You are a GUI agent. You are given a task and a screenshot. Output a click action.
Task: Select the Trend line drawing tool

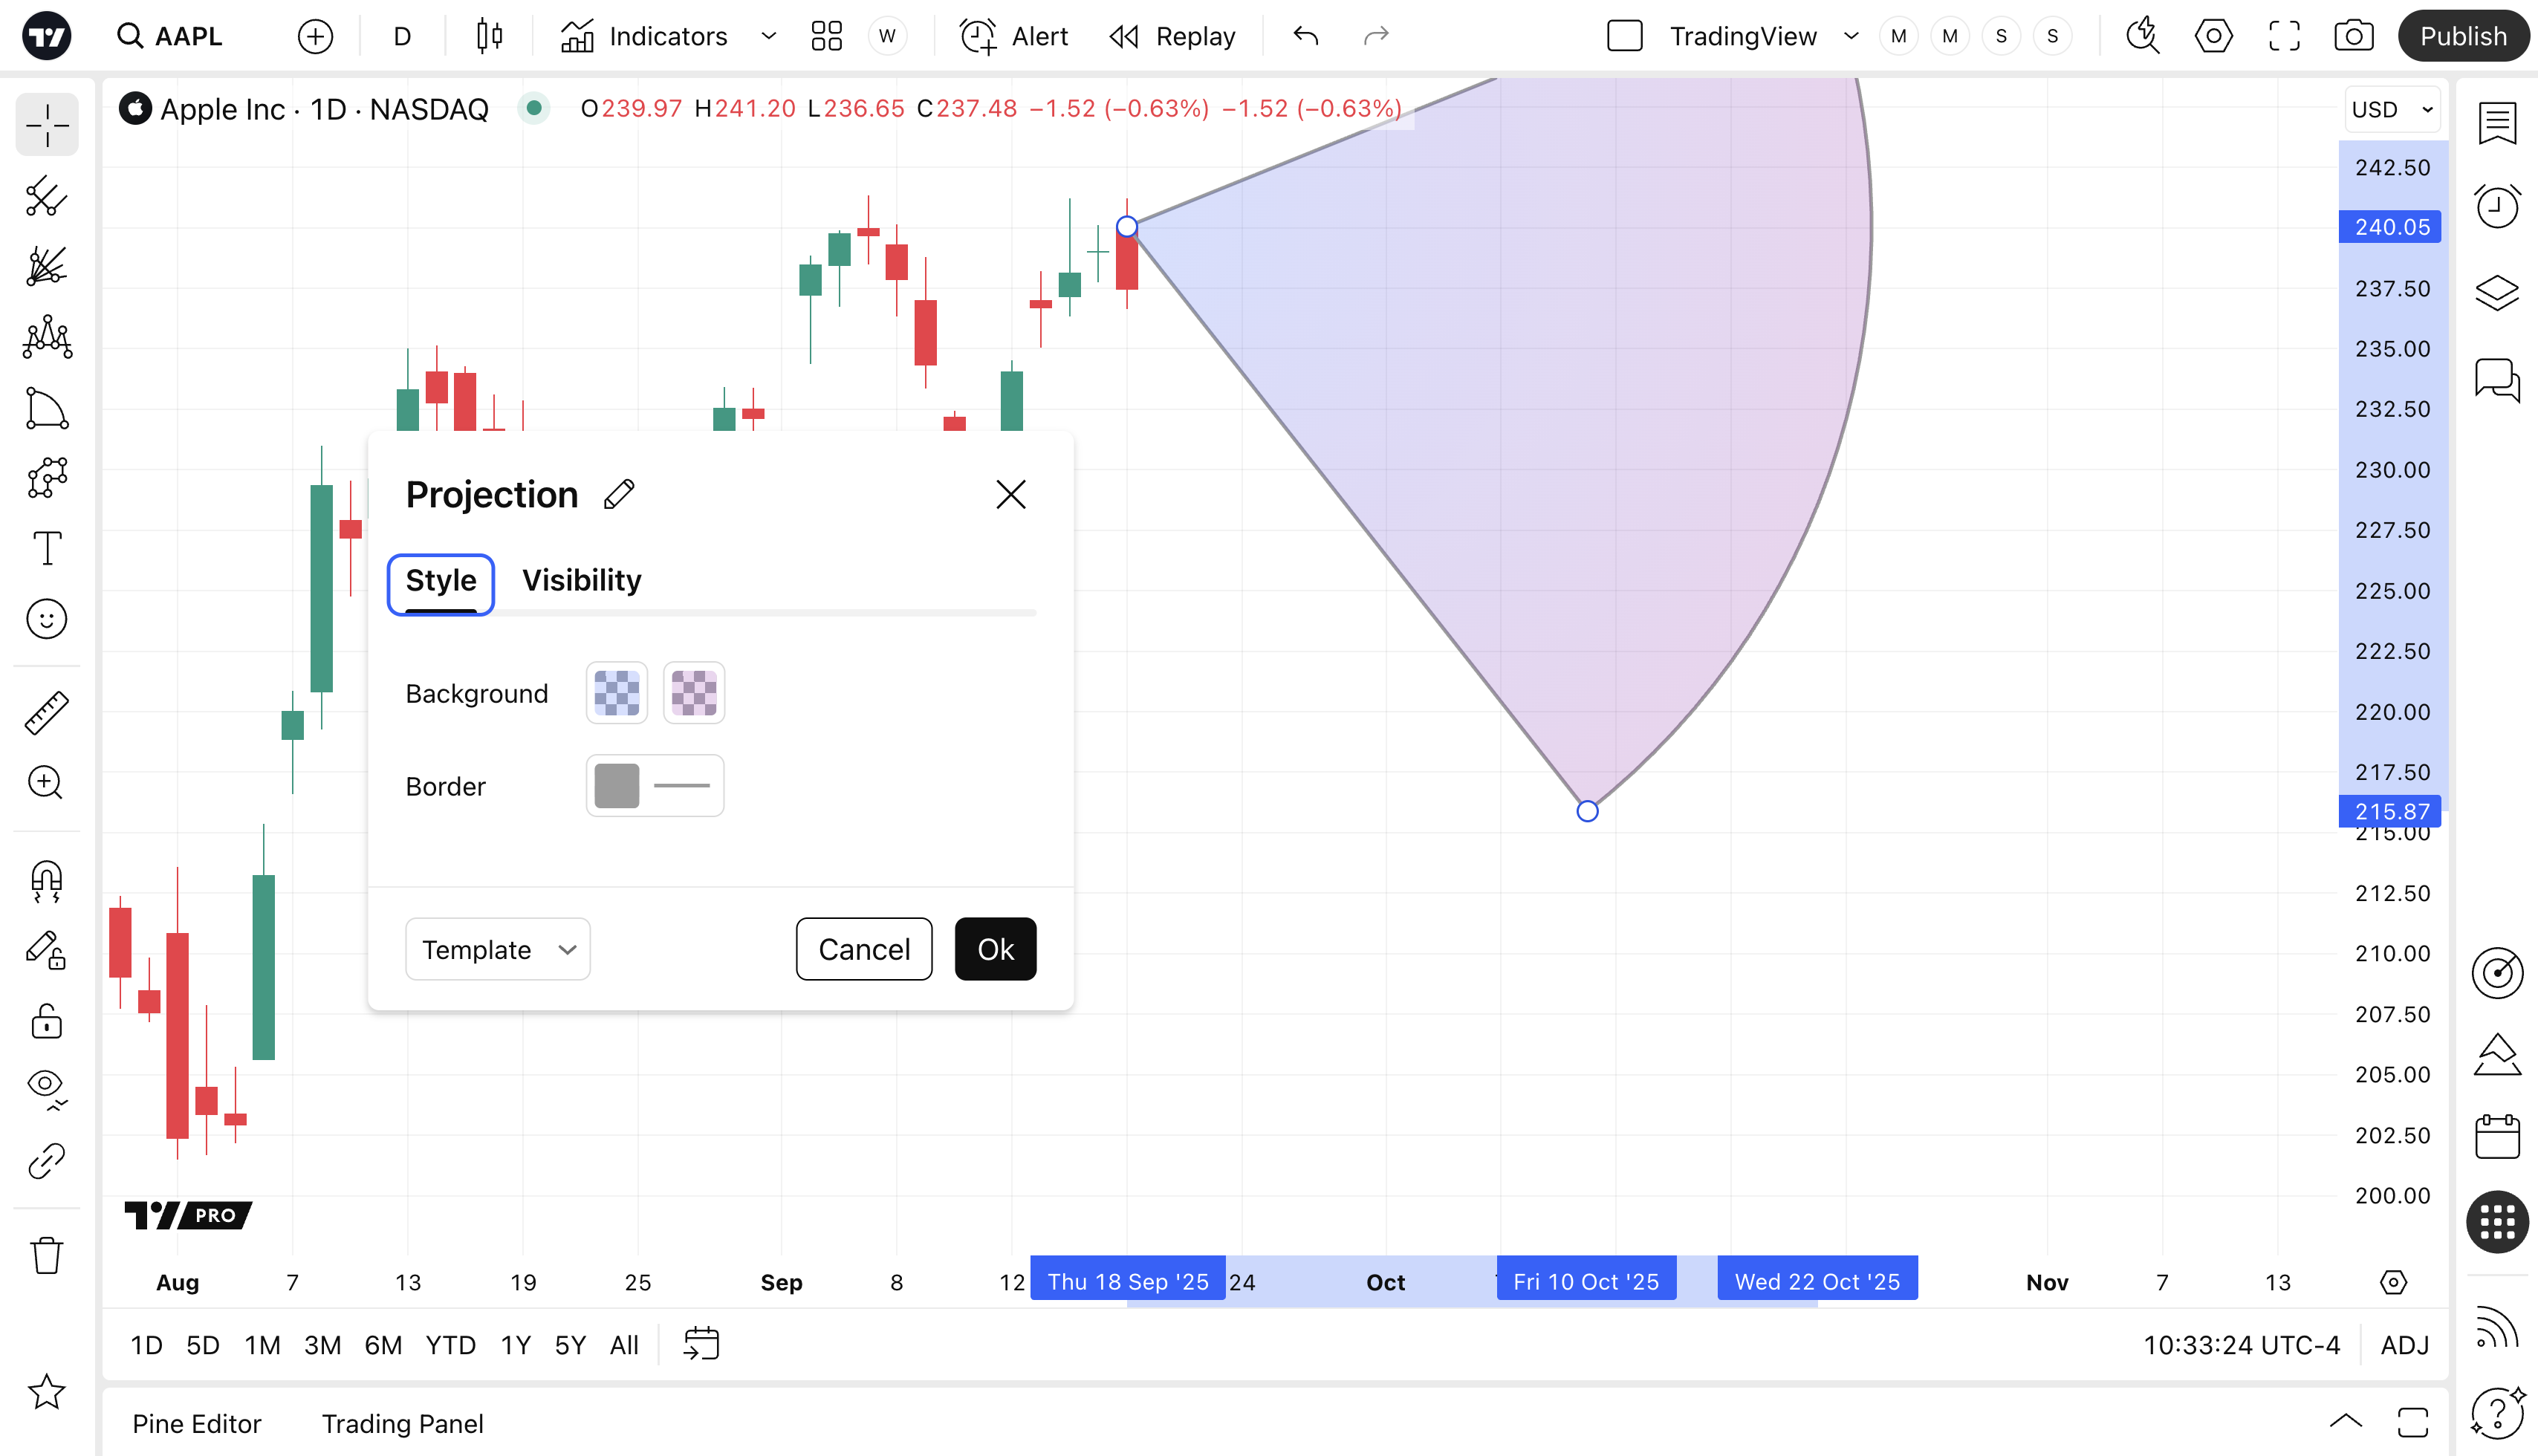click(46, 197)
